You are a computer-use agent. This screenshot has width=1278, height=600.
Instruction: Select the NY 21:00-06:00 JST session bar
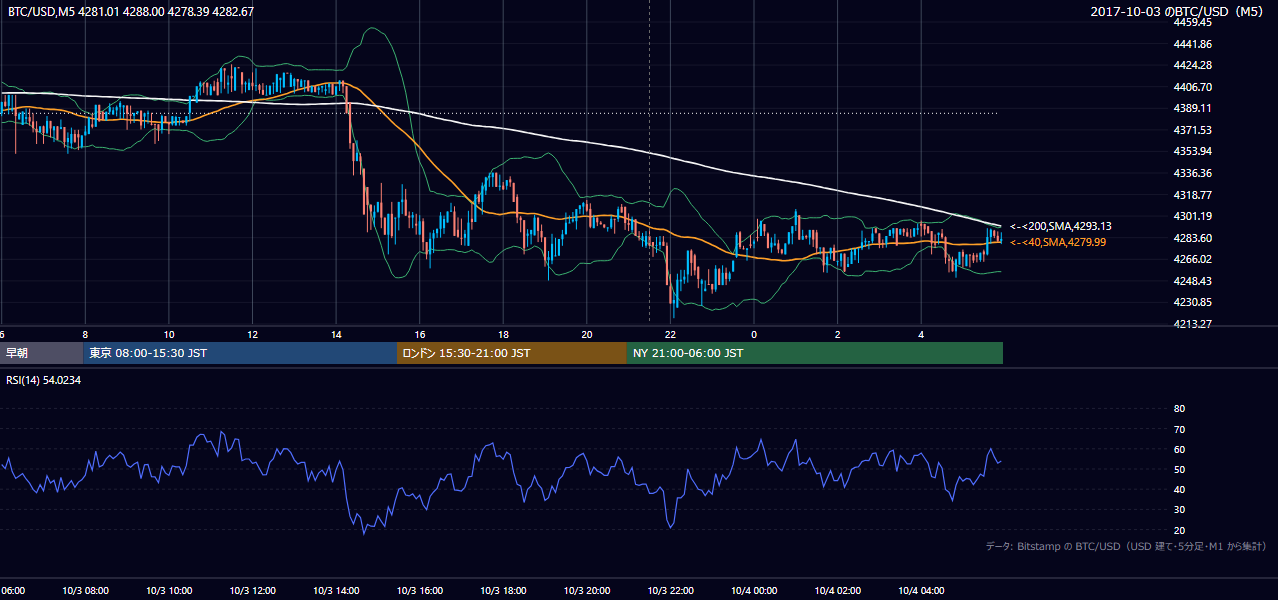click(815, 353)
